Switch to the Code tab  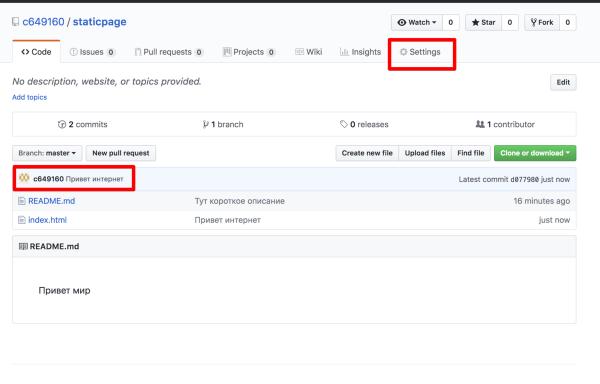coord(36,52)
